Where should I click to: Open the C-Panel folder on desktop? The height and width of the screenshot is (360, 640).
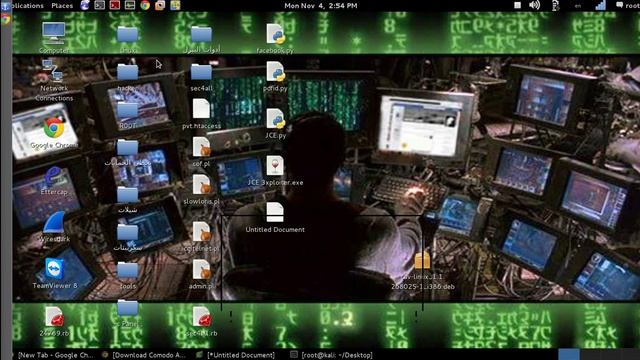(127, 308)
